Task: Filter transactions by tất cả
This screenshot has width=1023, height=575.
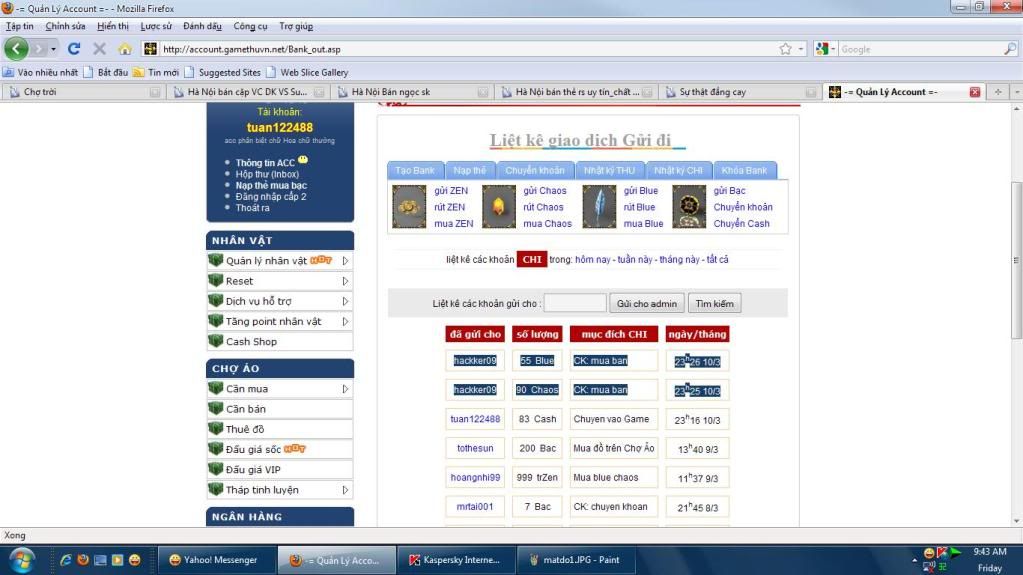Action: click(x=717, y=259)
